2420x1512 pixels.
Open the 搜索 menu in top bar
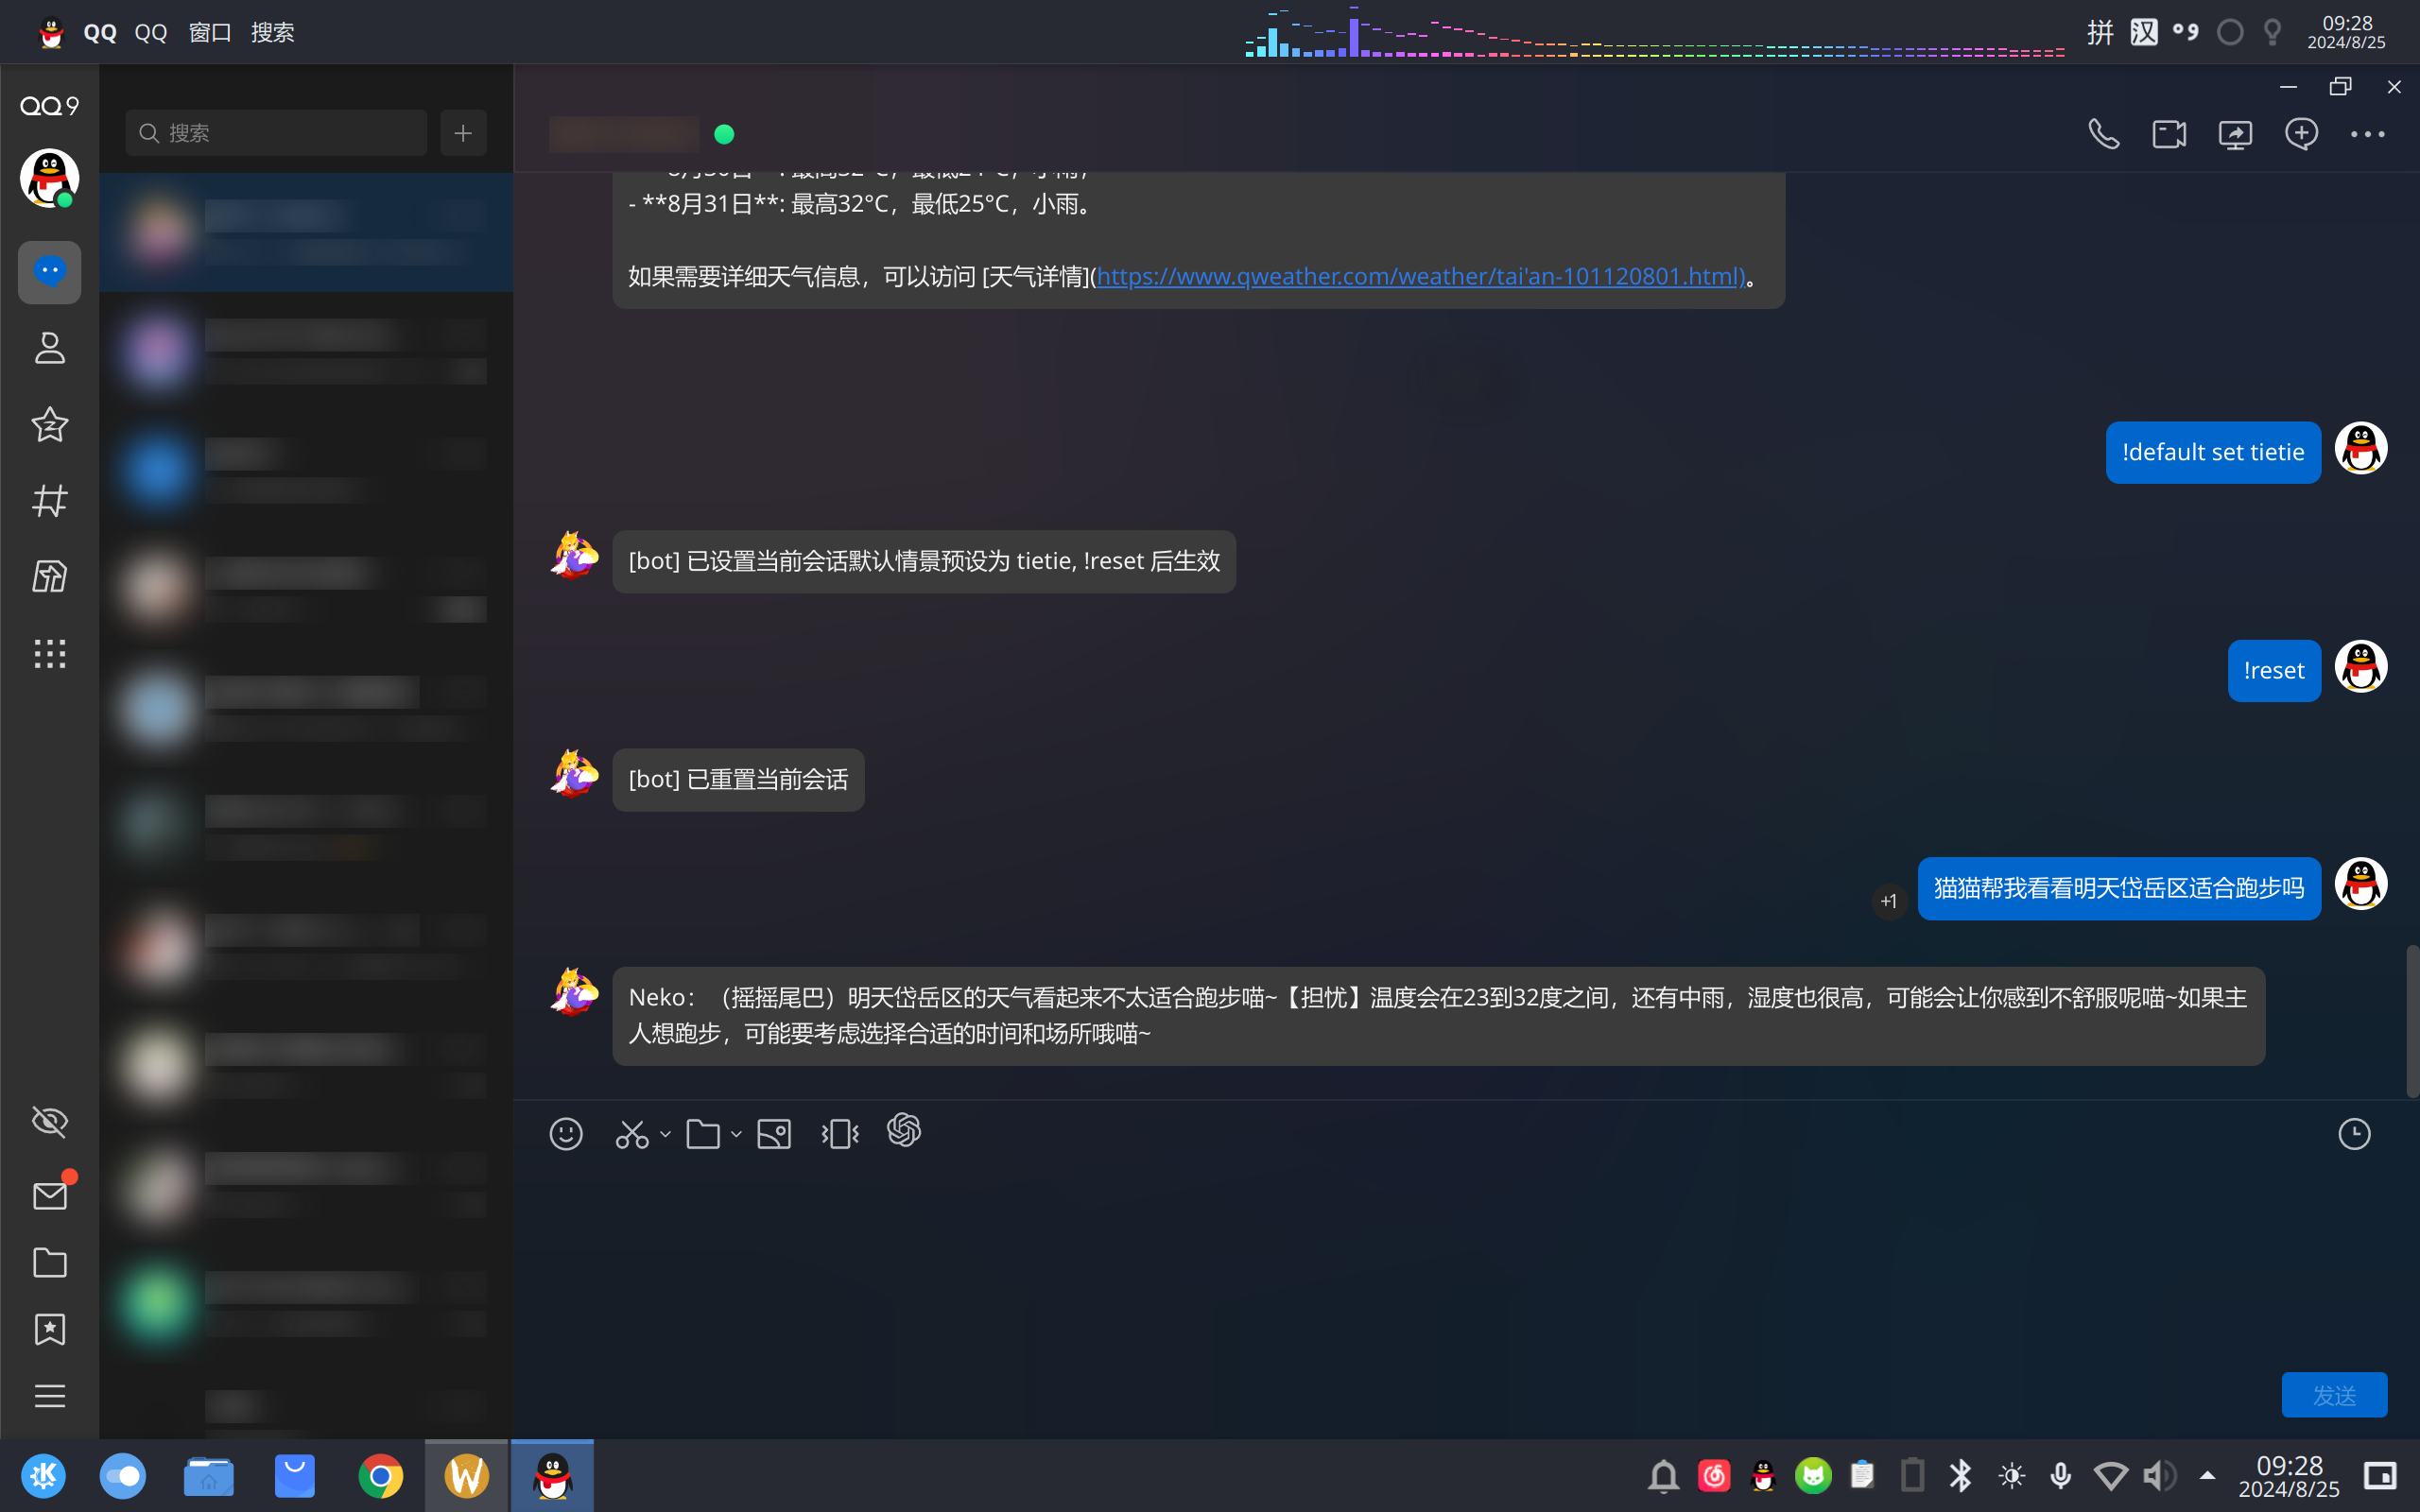272,32
